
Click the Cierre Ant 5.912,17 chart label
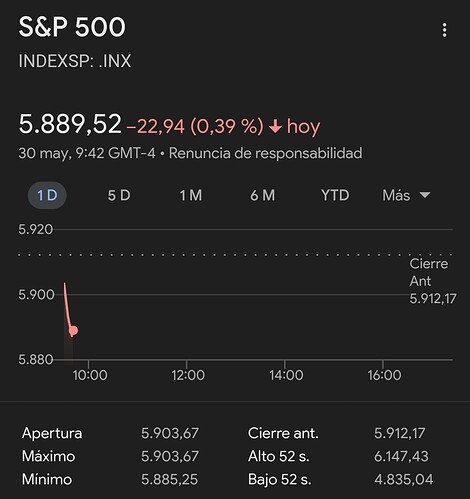click(432, 281)
